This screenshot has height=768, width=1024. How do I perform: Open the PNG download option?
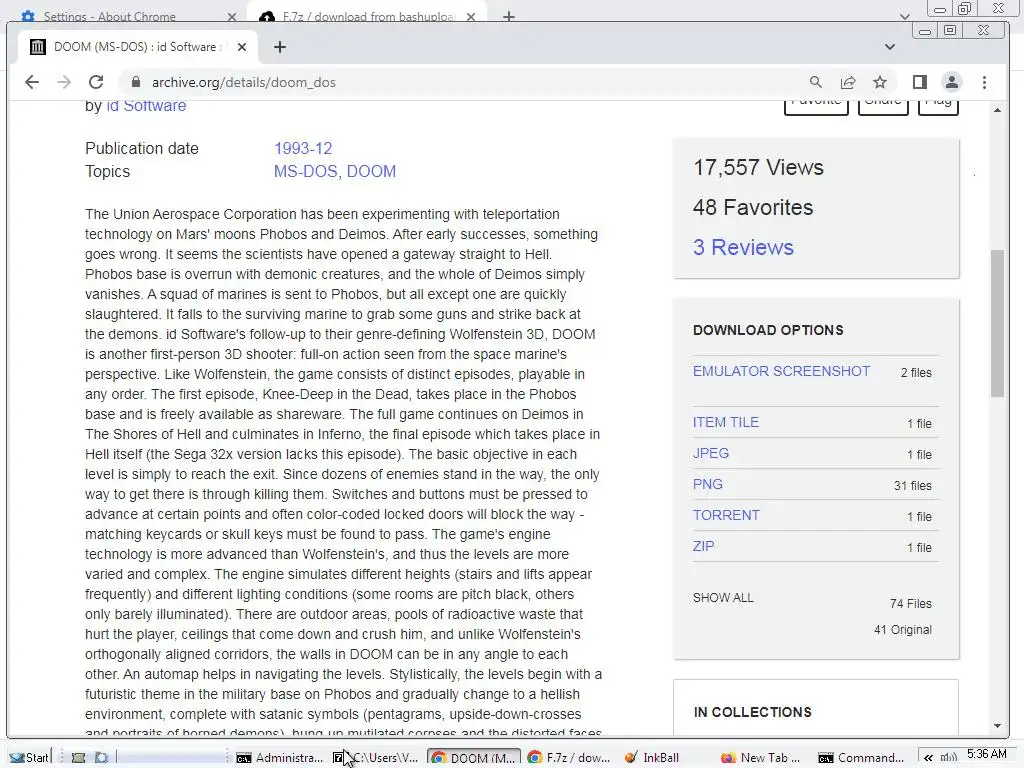coord(707,485)
